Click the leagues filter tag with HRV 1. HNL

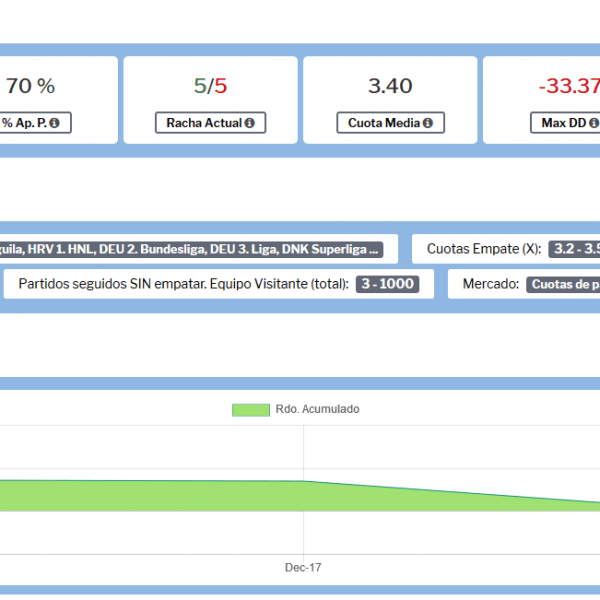point(191,249)
